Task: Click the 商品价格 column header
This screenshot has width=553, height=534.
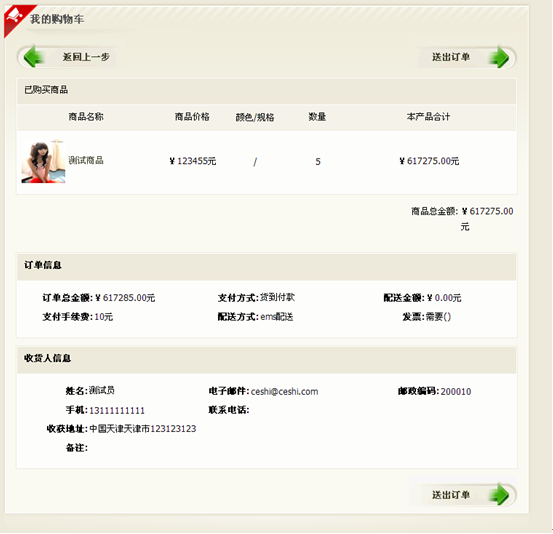Action: (x=192, y=117)
